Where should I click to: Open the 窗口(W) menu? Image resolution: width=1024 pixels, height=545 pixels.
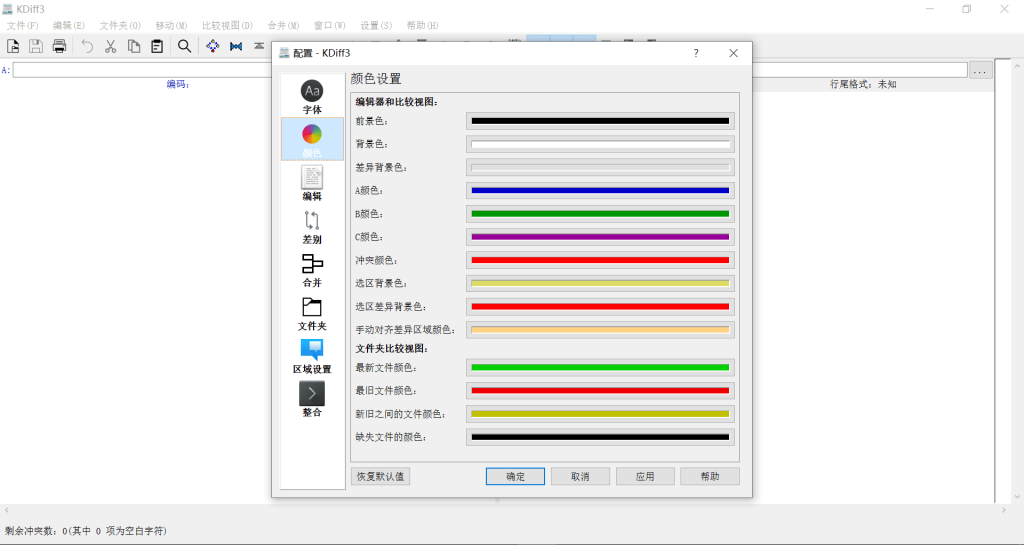[x=330, y=25]
